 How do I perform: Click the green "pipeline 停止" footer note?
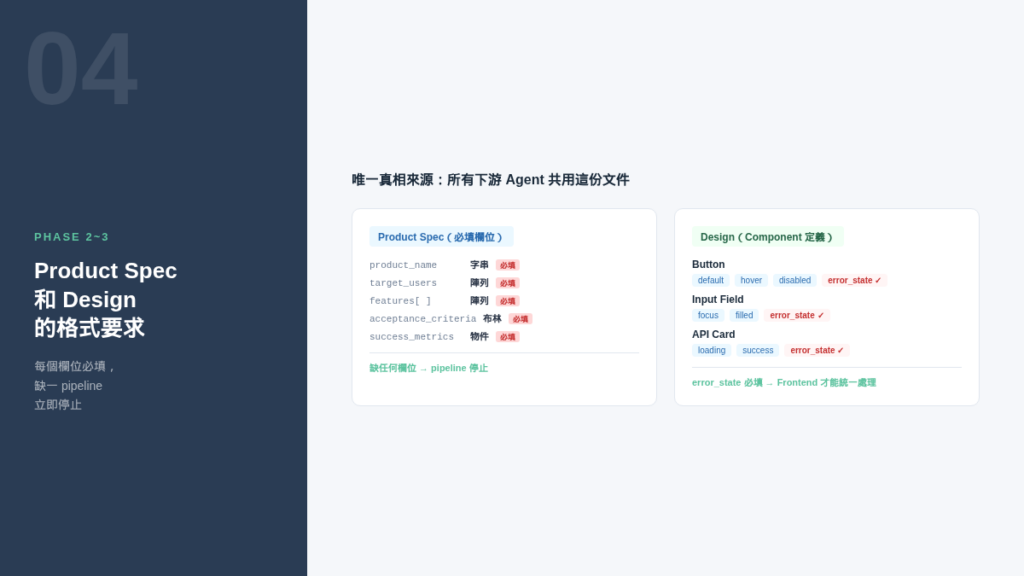click(x=429, y=368)
